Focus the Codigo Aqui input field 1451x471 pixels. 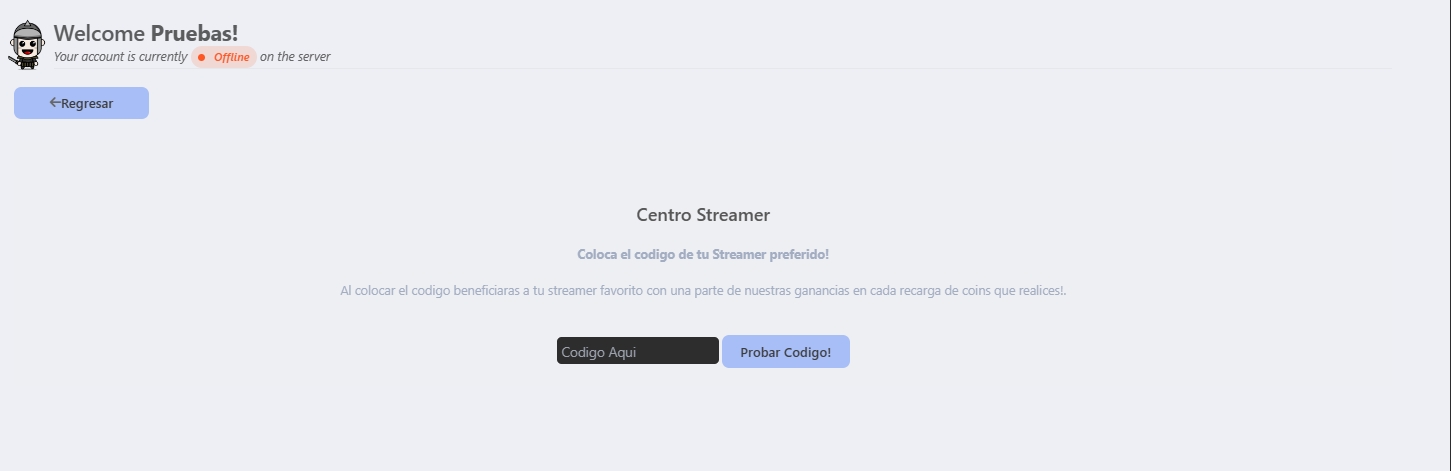tap(638, 351)
